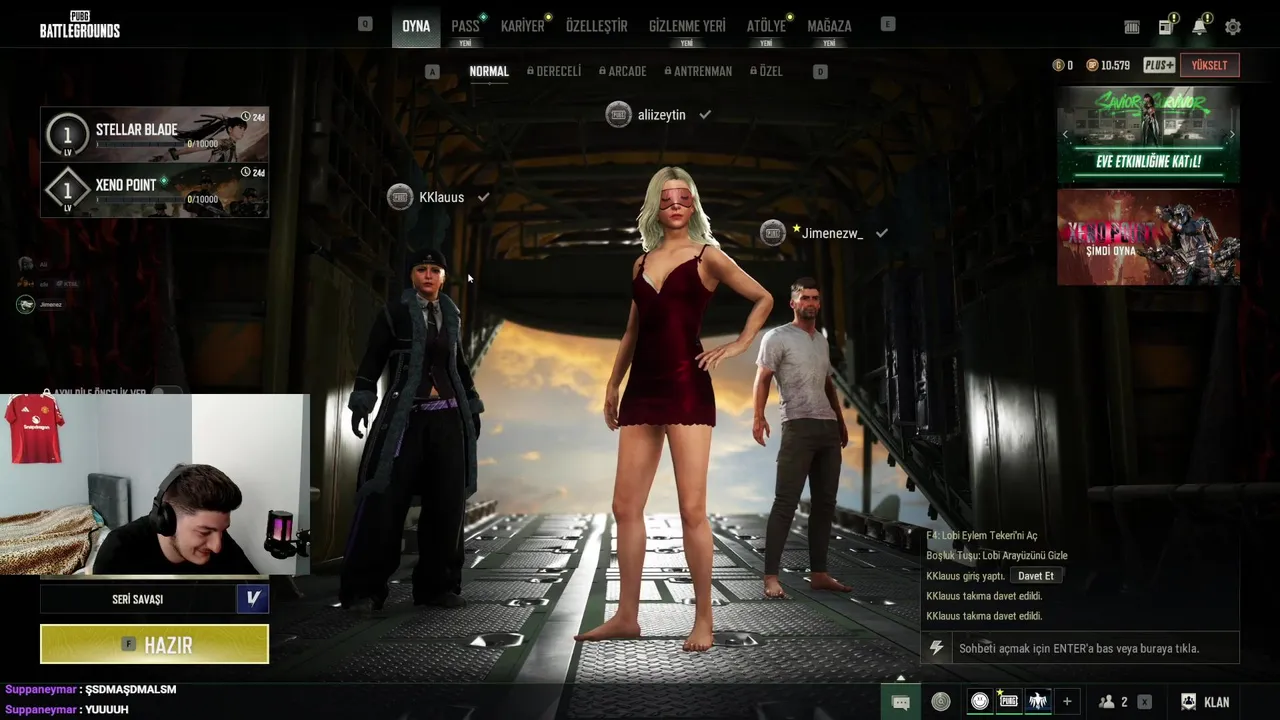Open the MAĞAZA store tab

pyautogui.click(x=829, y=26)
